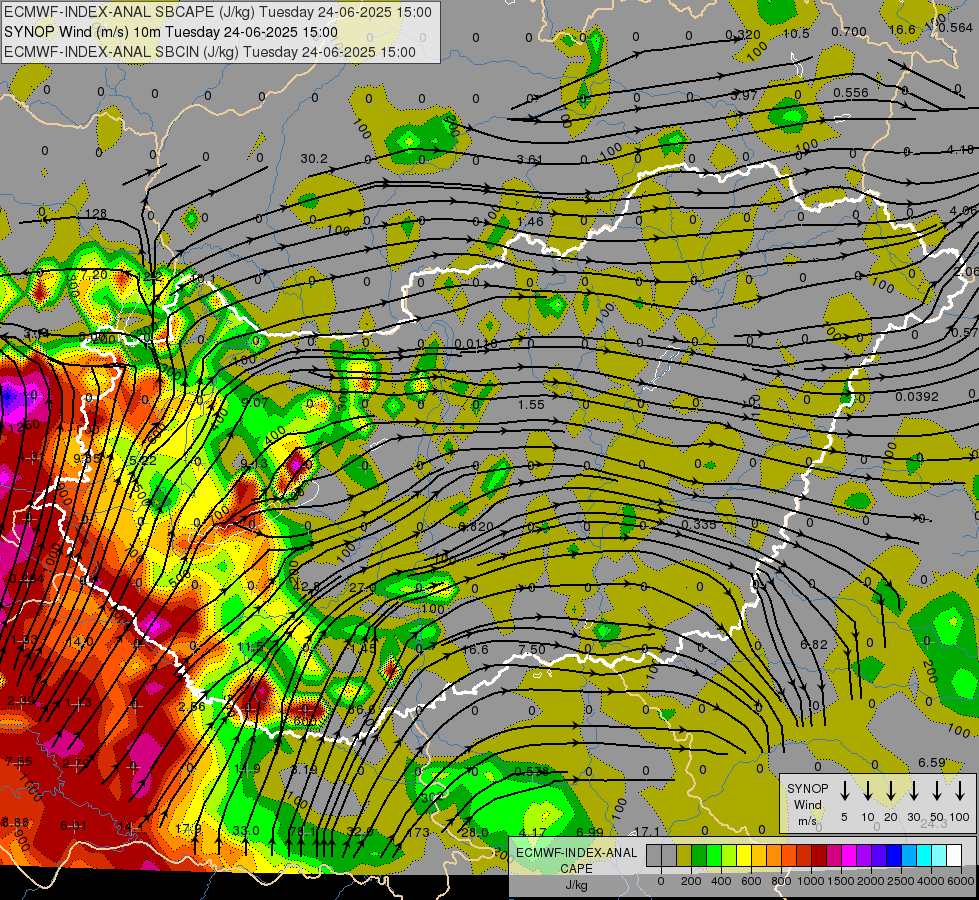This screenshot has height=900, width=979.
Task: Click the 30.2 value on the map
Action: click(x=313, y=159)
